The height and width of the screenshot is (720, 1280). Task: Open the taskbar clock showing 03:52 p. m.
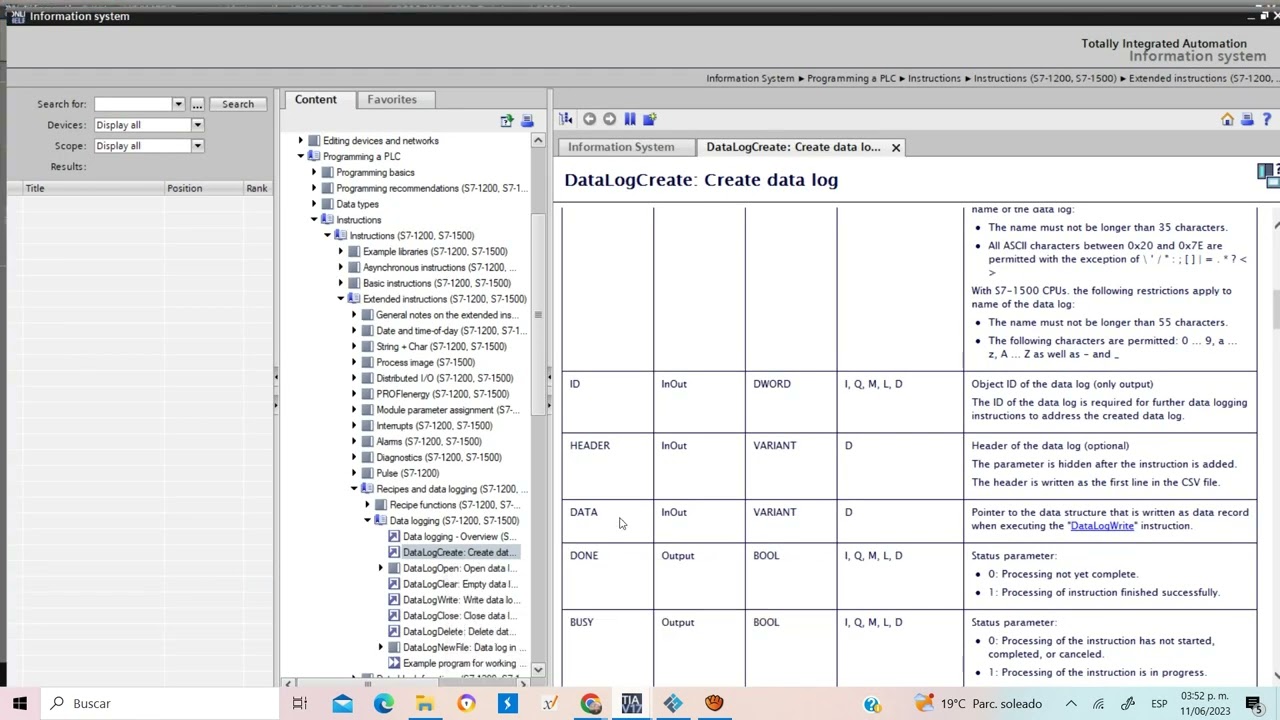point(1205,703)
